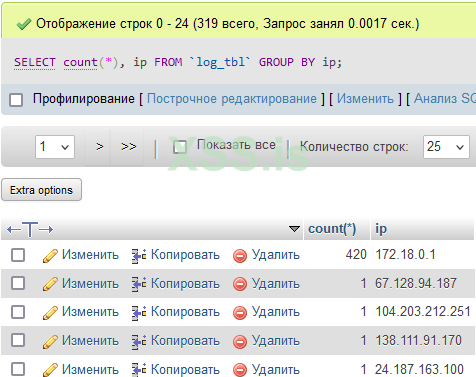Open column options triangle before count(*)
Viewport: 476px width, 377px height.
294,229
